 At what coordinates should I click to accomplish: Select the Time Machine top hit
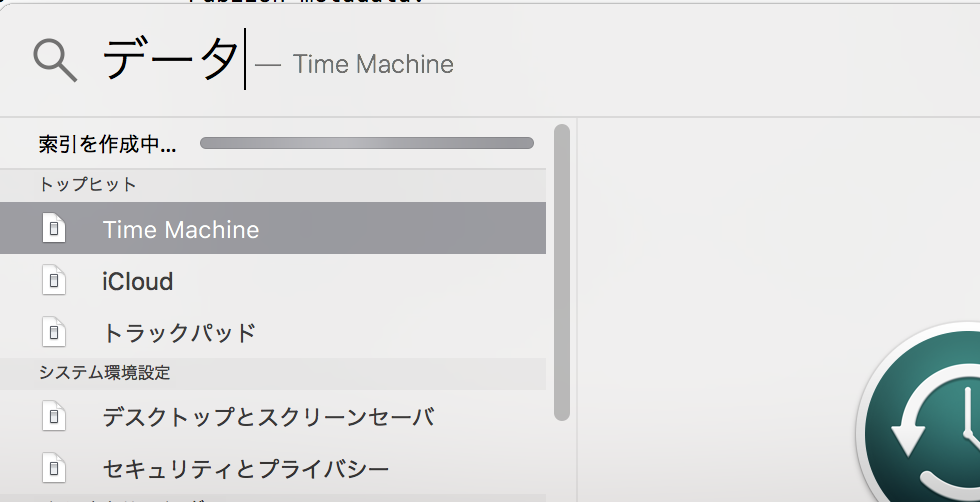tap(272, 228)
